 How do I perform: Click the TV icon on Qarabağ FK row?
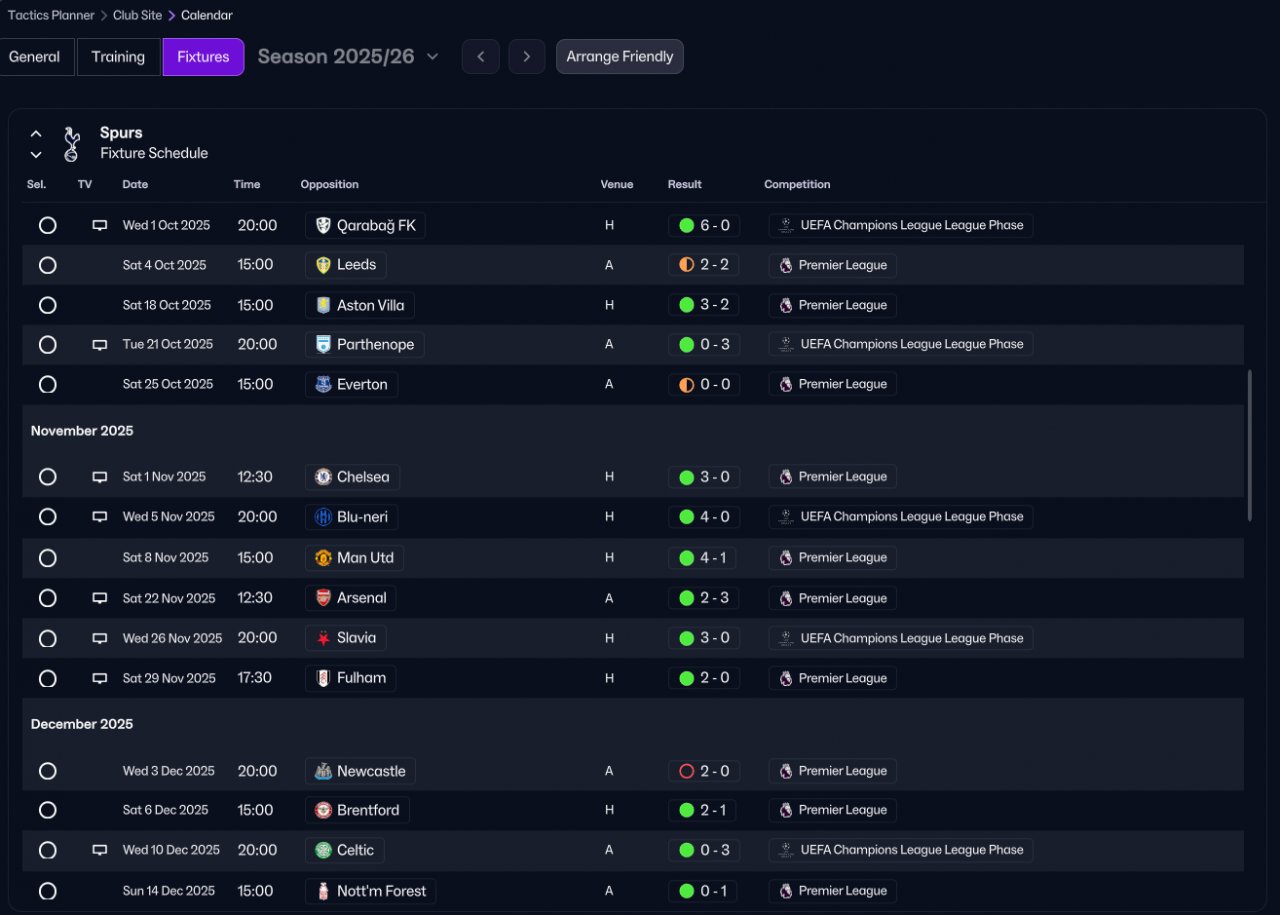[x=100, y=226]
